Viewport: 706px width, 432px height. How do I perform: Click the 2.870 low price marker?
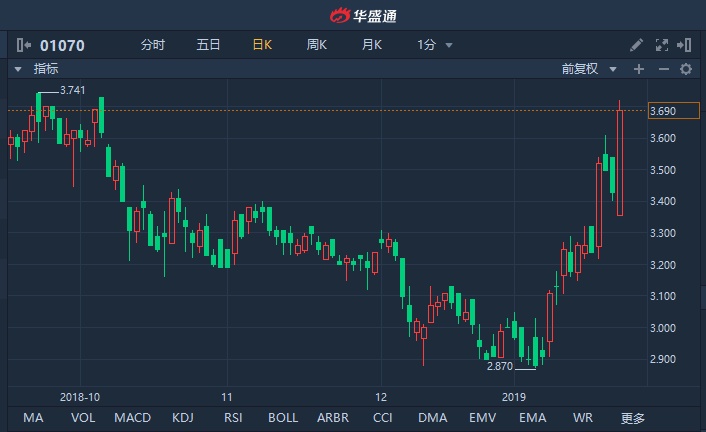[x=499, y=367]
